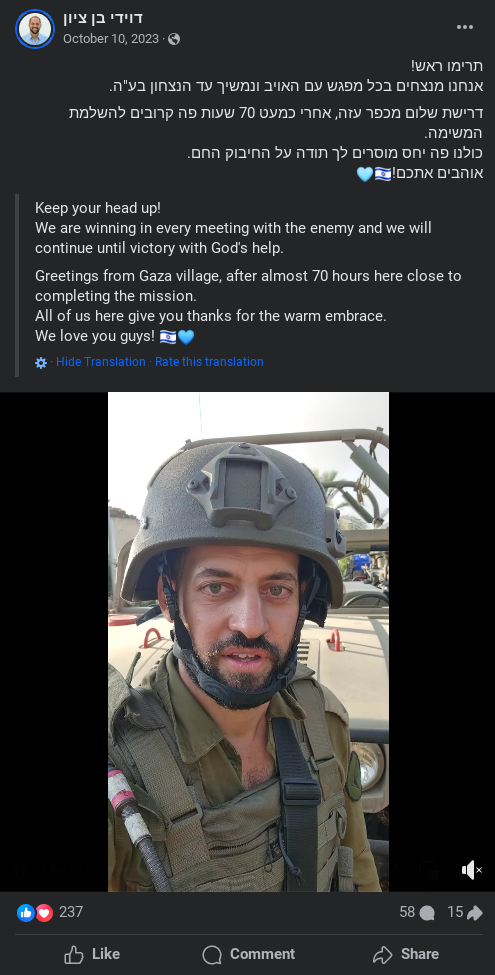Viewport: 495px width, 975px height.
Task: Click the globe public-audience icon
Action: 174,39
